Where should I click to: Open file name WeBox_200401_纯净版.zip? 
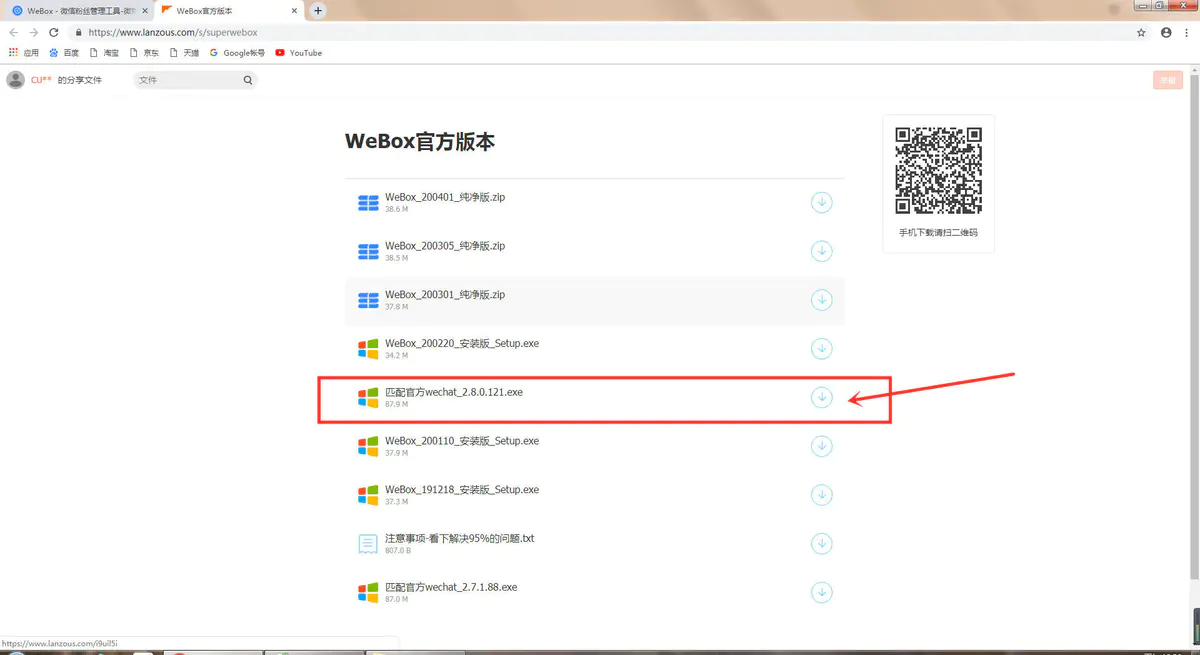(445, 197)
